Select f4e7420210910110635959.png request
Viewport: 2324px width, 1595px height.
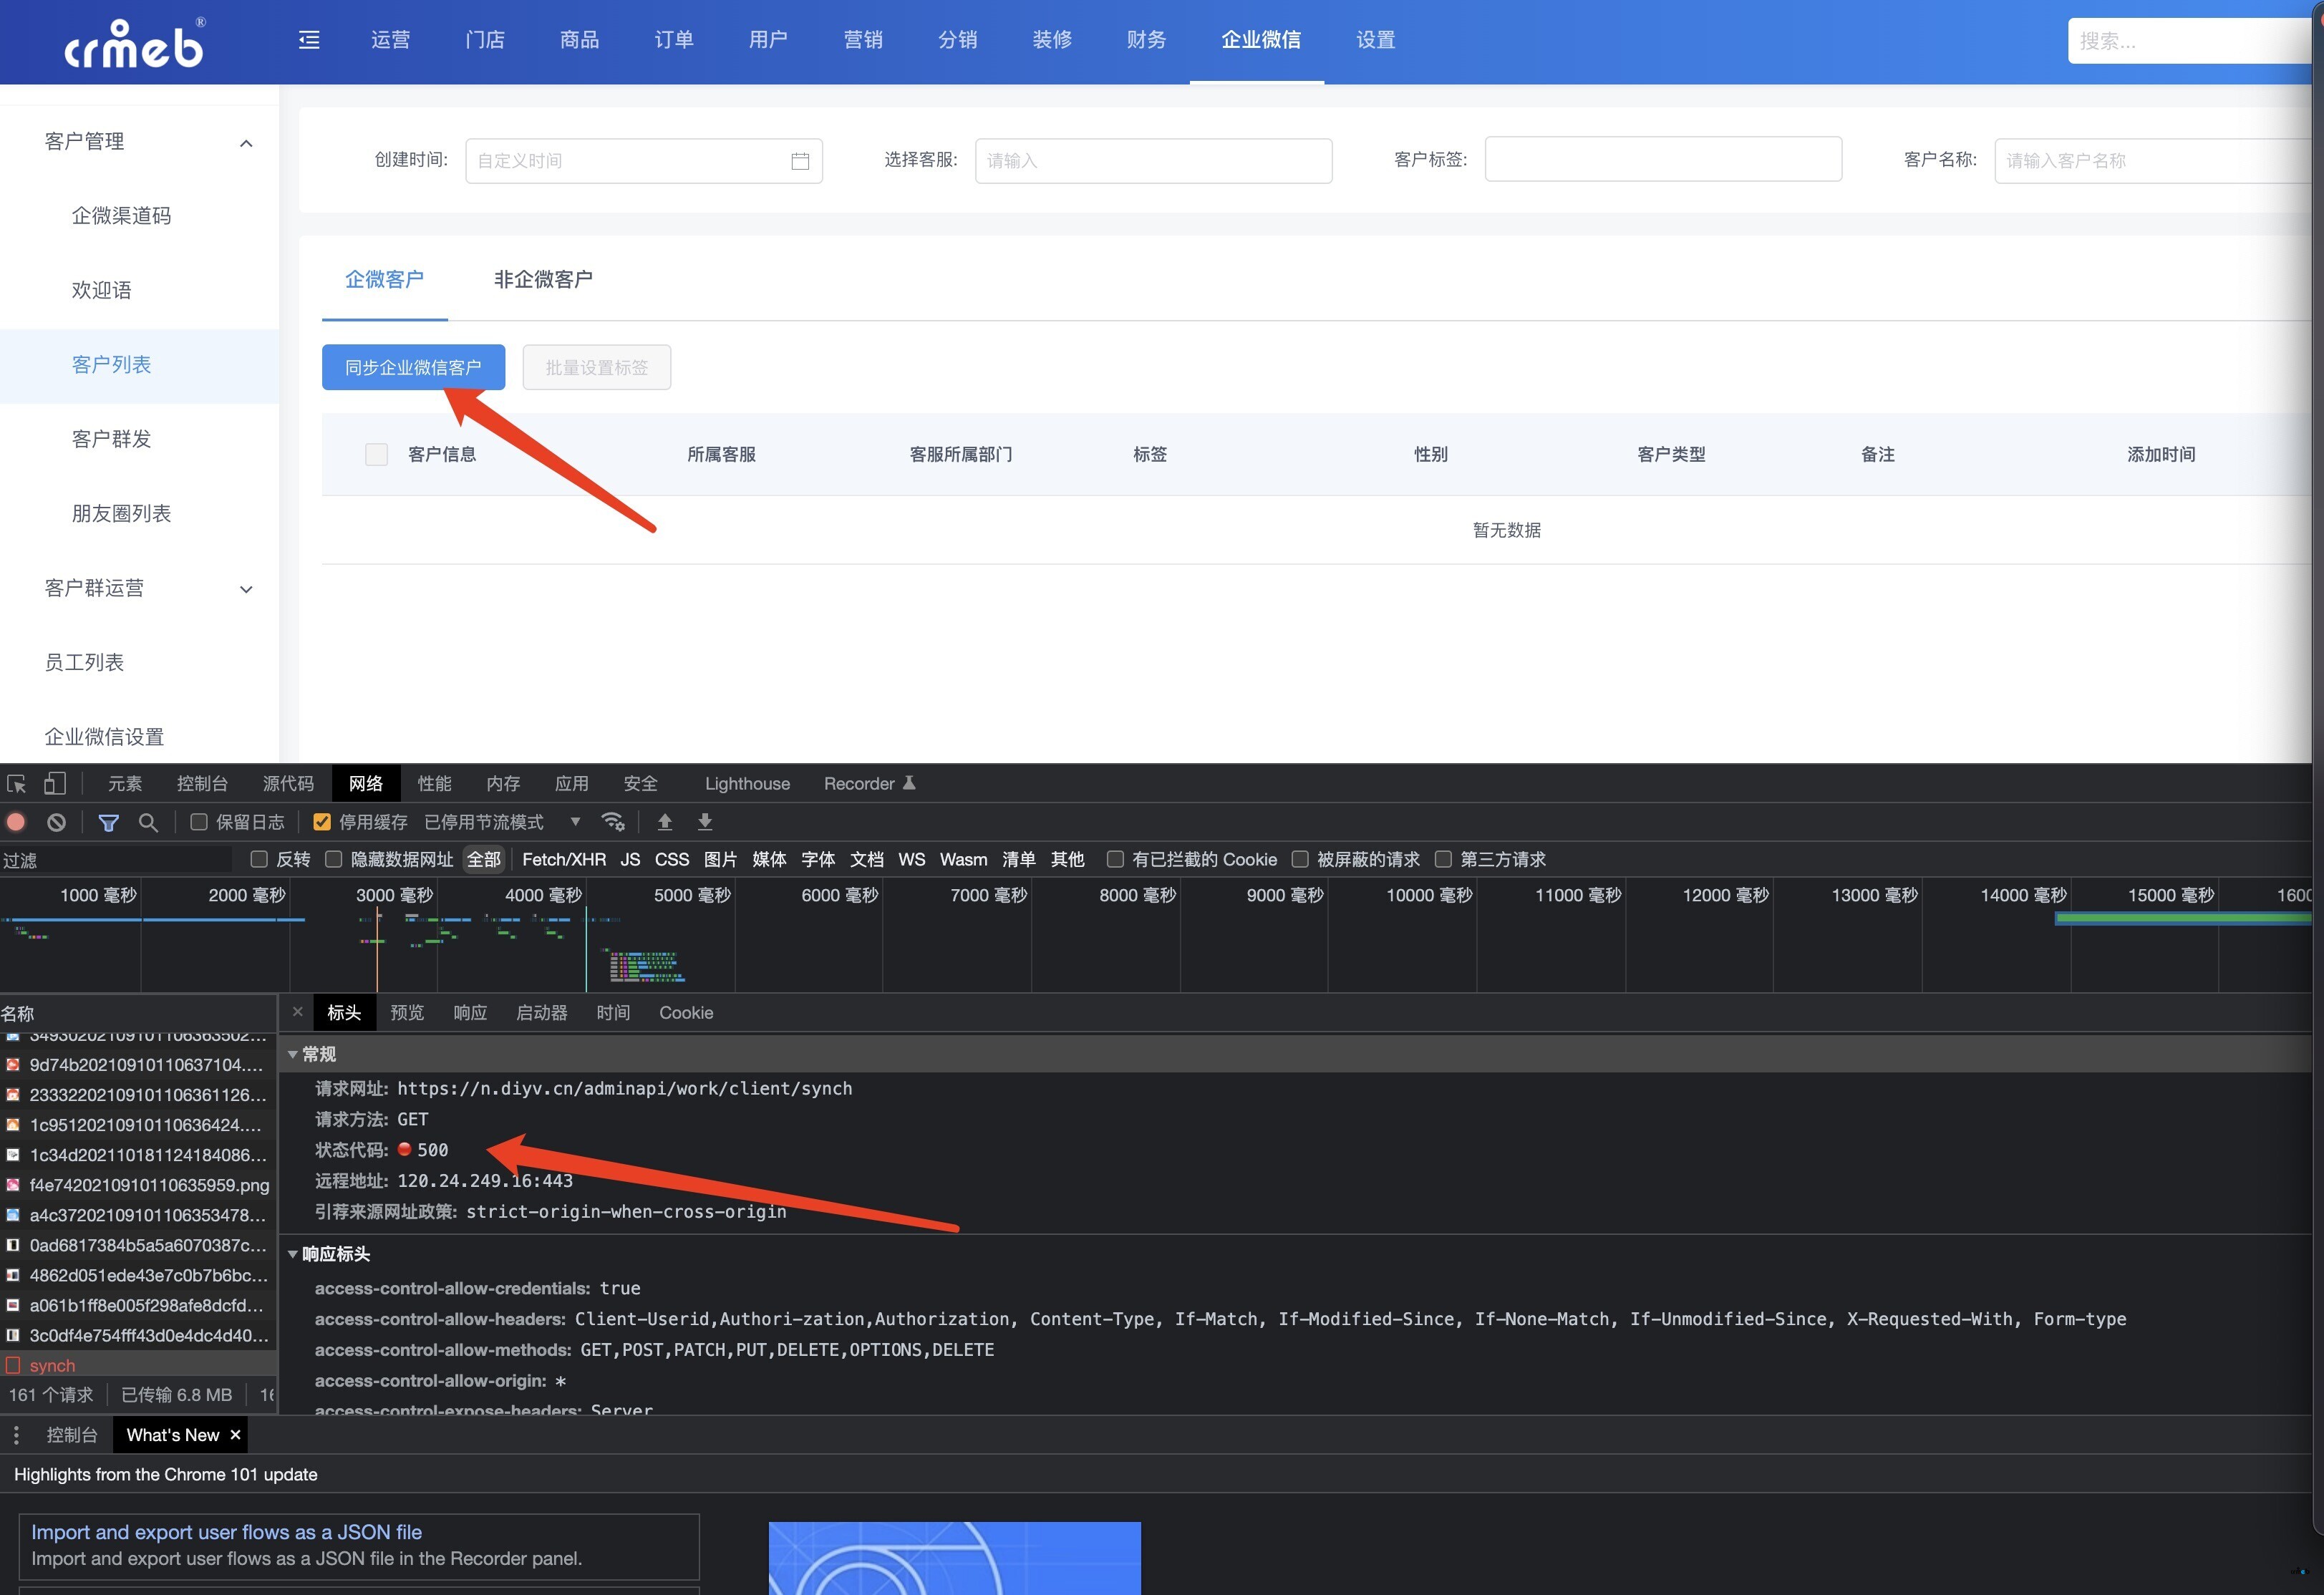pyautogui.click(x=138, y=1185)
